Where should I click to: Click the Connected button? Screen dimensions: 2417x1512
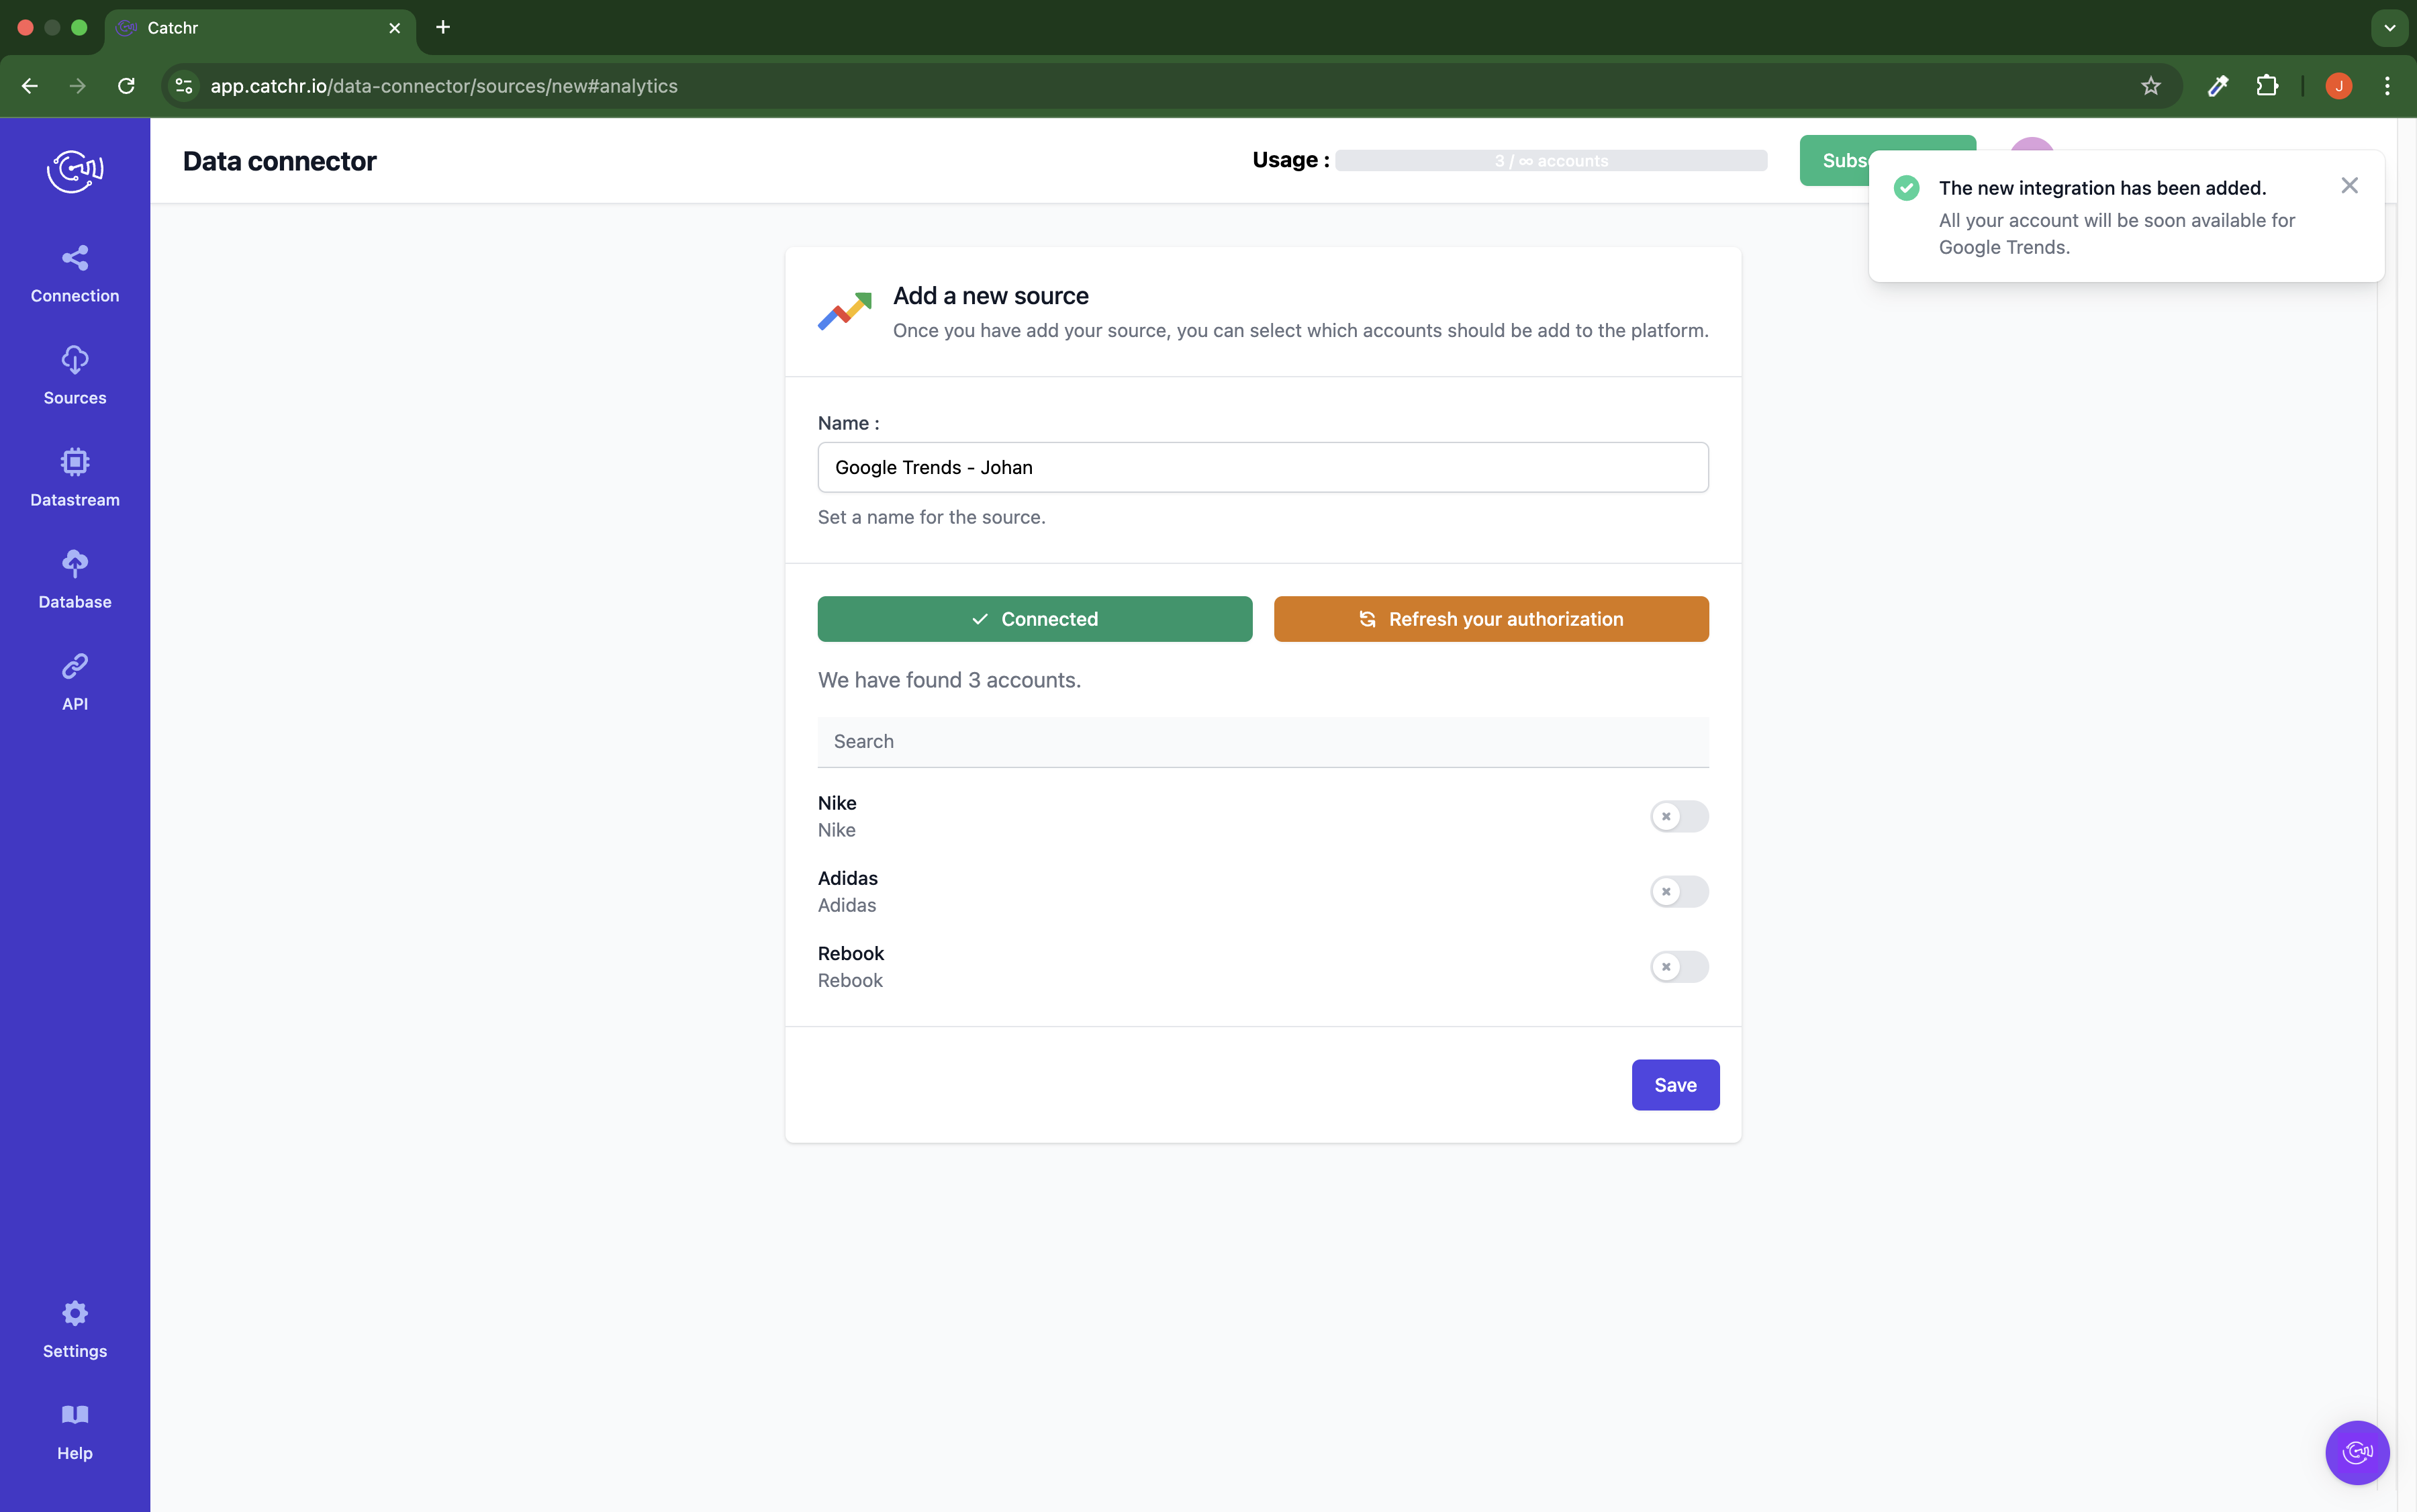click(1034, 619)
